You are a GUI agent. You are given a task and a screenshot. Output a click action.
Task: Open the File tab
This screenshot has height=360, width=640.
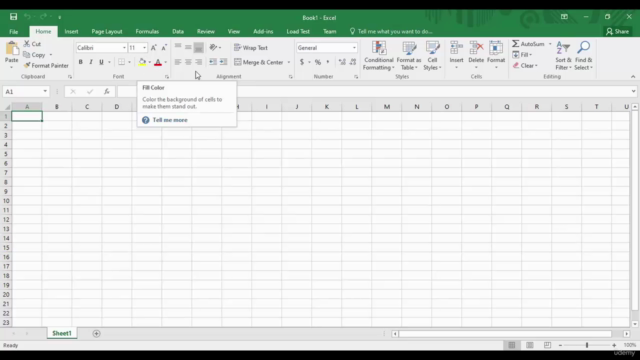click(13, 31)
